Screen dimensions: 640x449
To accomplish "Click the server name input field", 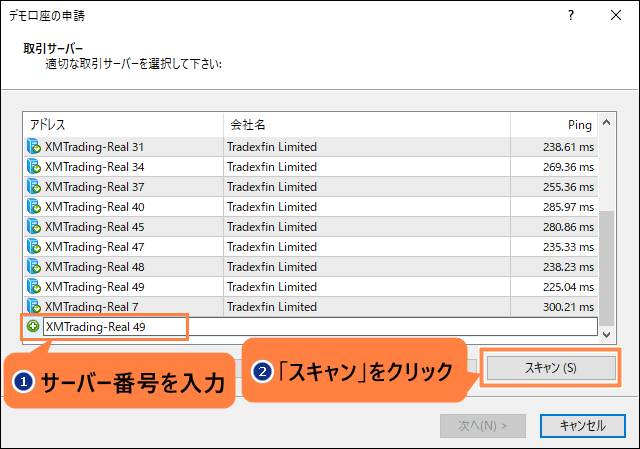I will pos(320,327).
